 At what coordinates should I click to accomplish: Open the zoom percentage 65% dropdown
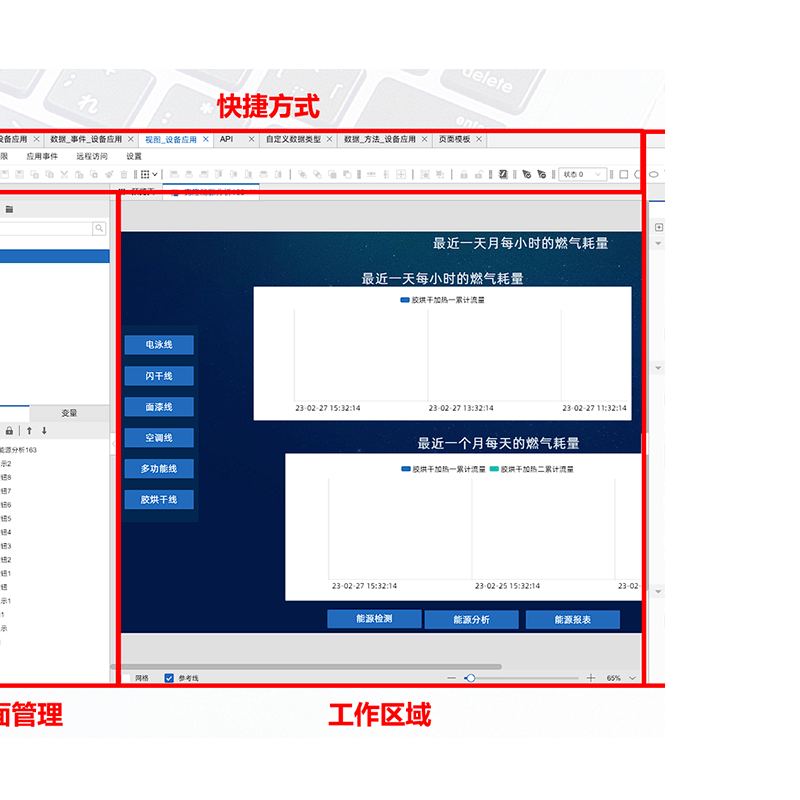618,677
